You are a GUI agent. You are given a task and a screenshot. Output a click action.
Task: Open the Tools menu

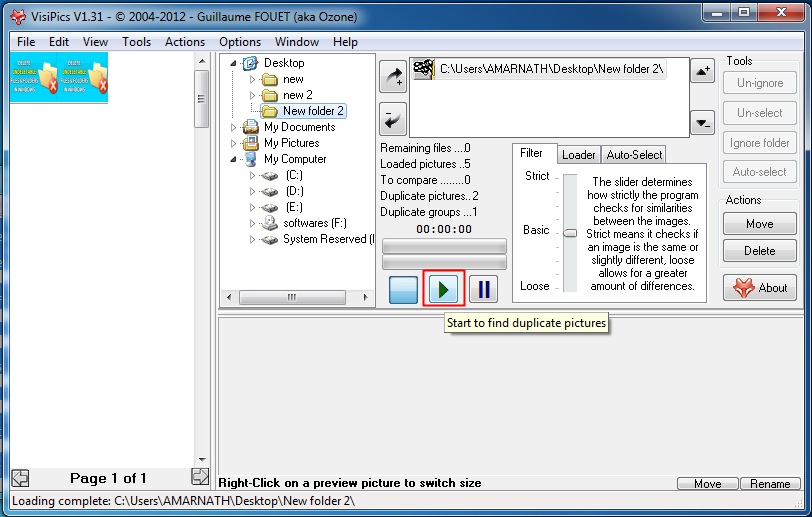pos(136,42)
